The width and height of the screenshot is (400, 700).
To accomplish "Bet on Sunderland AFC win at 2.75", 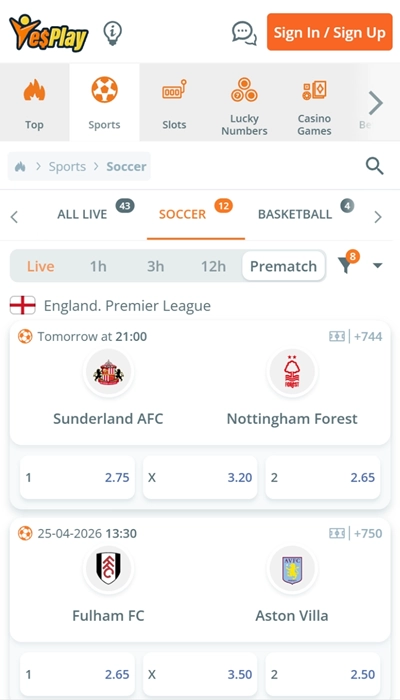I will 77,477.
